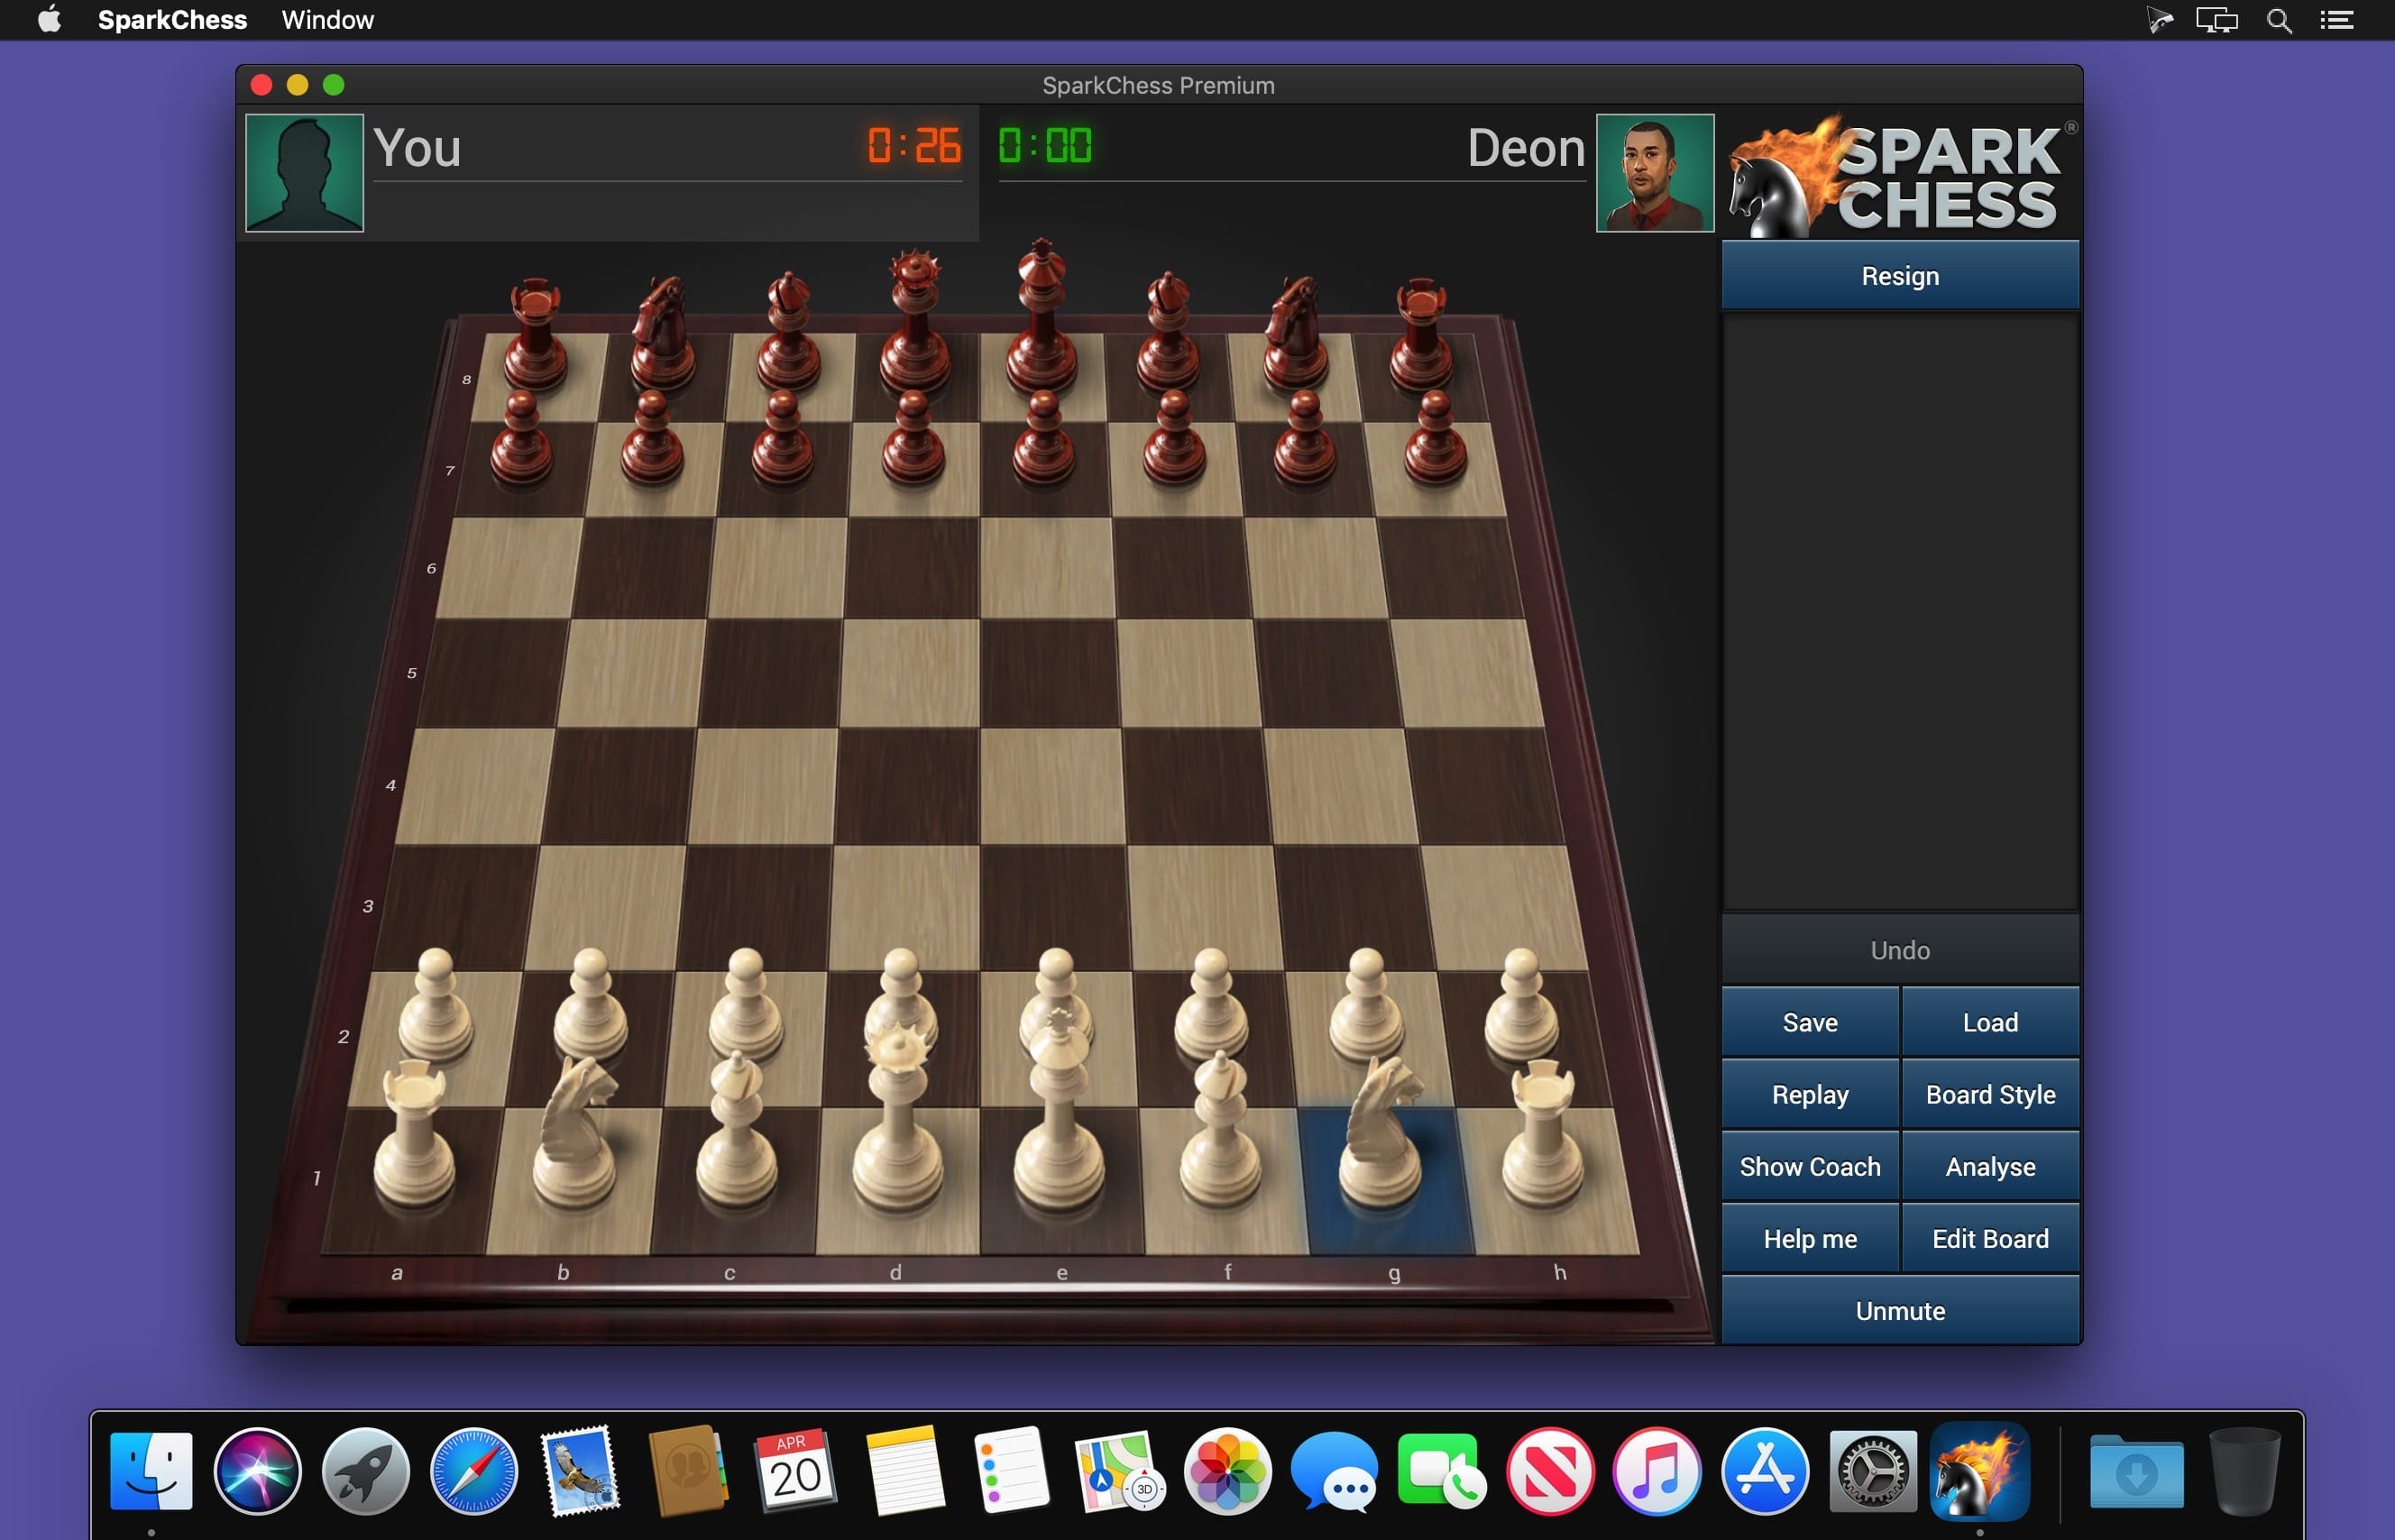Viewport: 2395px width, 1540px height.
Task: Open the Save game dialog
Action: (x=1807, y=1020)
